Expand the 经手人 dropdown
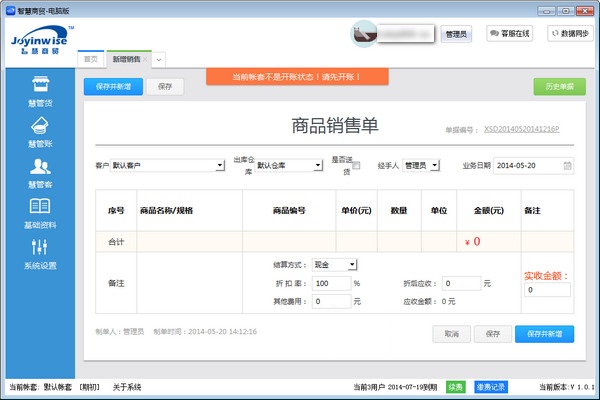600x400 pixels. pyautogui.click(x=435, y=165)
